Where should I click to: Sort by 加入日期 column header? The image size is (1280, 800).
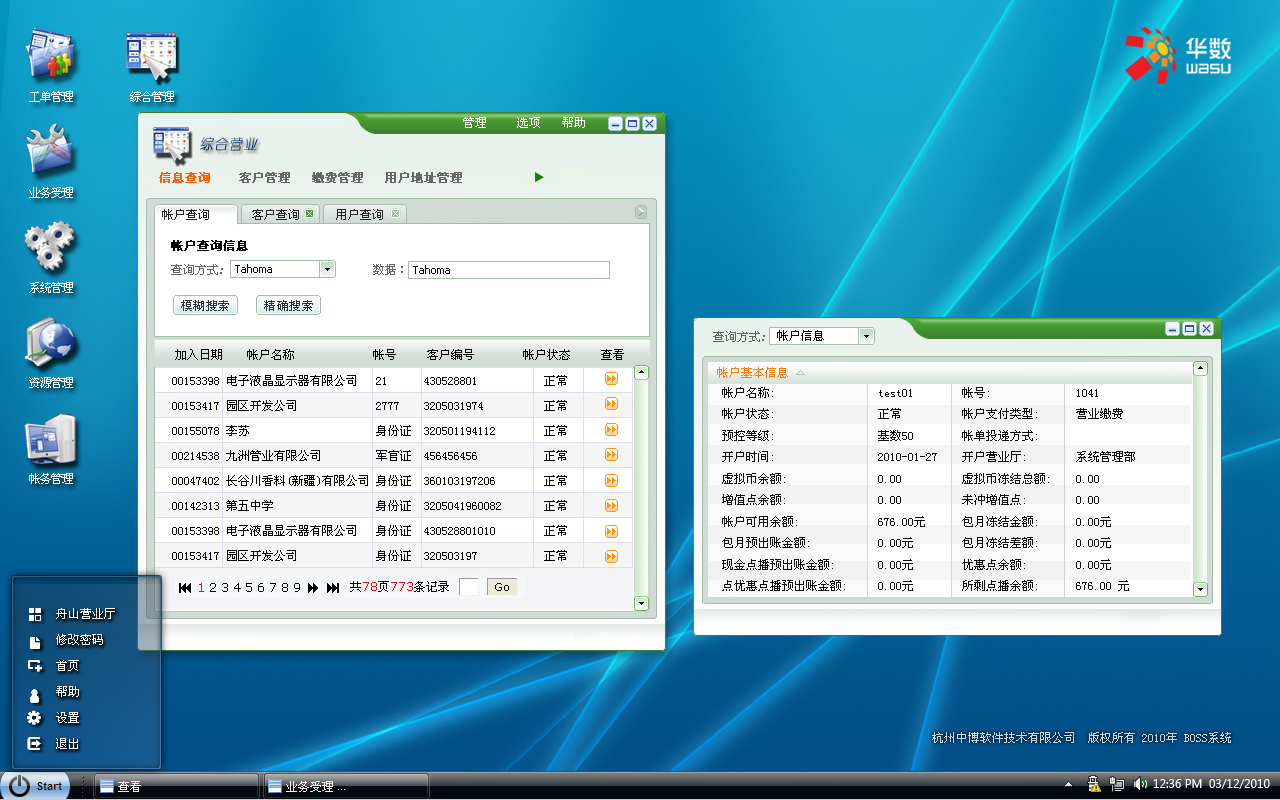198,355
